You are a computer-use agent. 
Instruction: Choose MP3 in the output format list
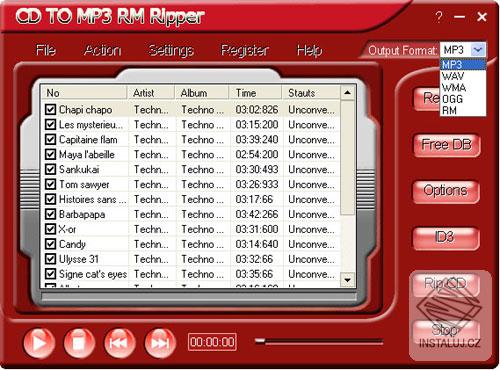coord(463,64)
